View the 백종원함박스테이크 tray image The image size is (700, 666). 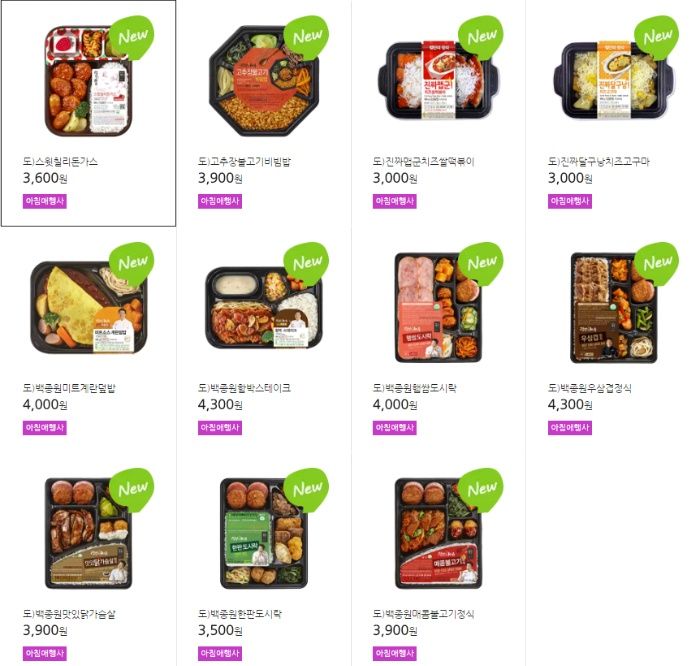(264, 308)
